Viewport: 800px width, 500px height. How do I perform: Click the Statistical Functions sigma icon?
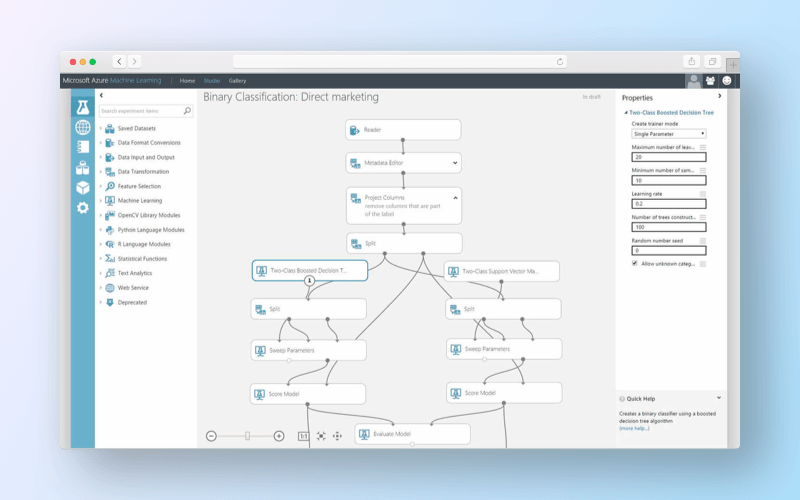[x=110, y=259]
